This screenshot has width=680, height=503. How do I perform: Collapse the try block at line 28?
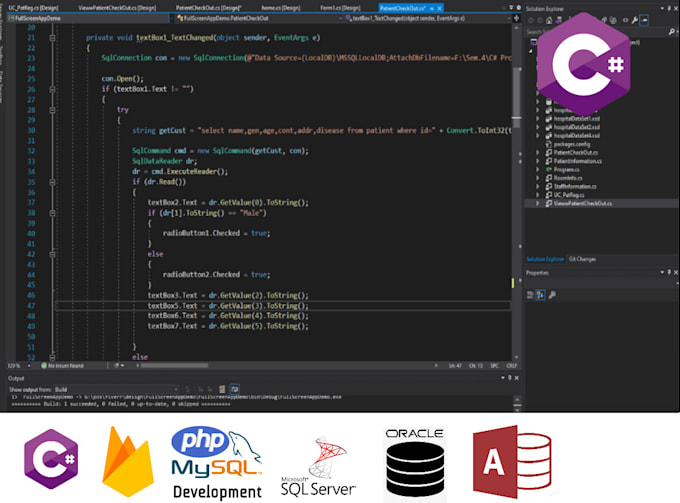pos(52,110)
